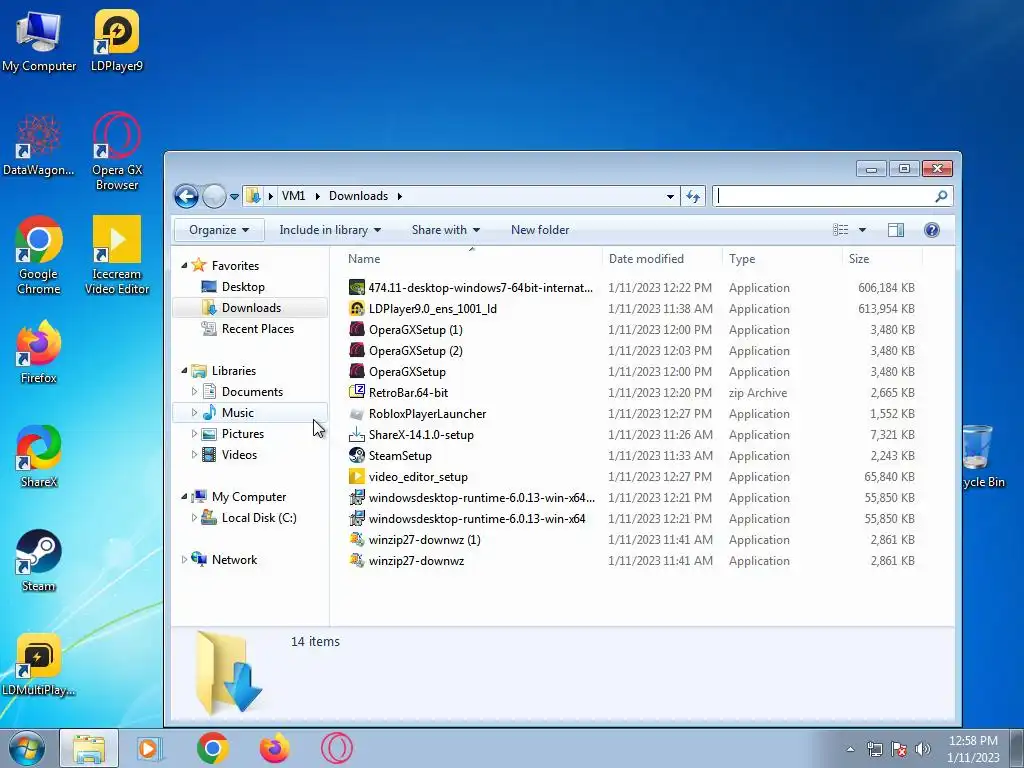Open the My Computer desktop icon

tap(39, 42)
